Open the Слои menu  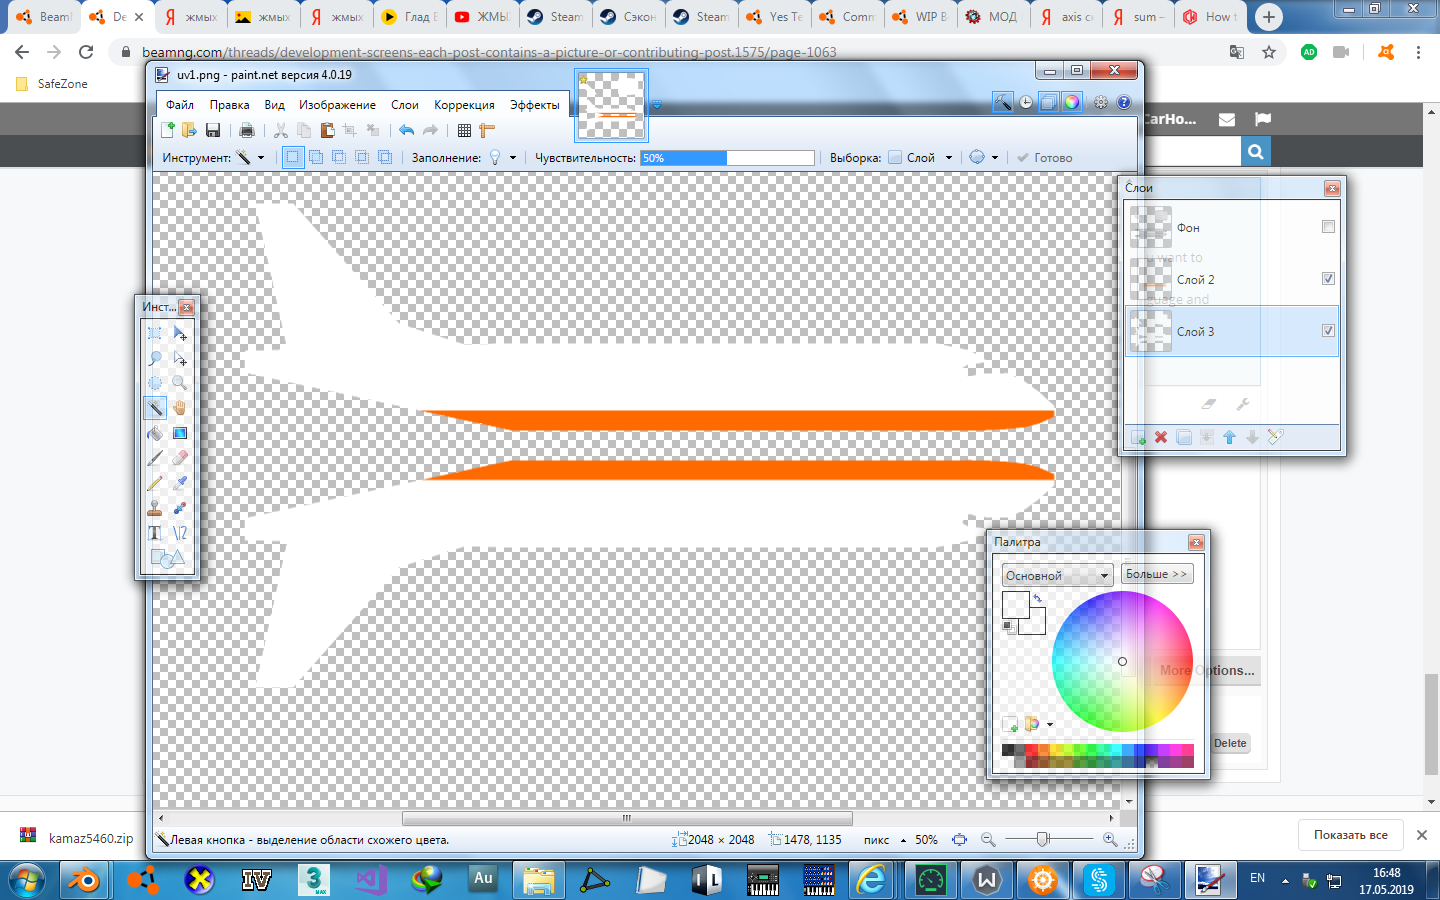(405, 105)
